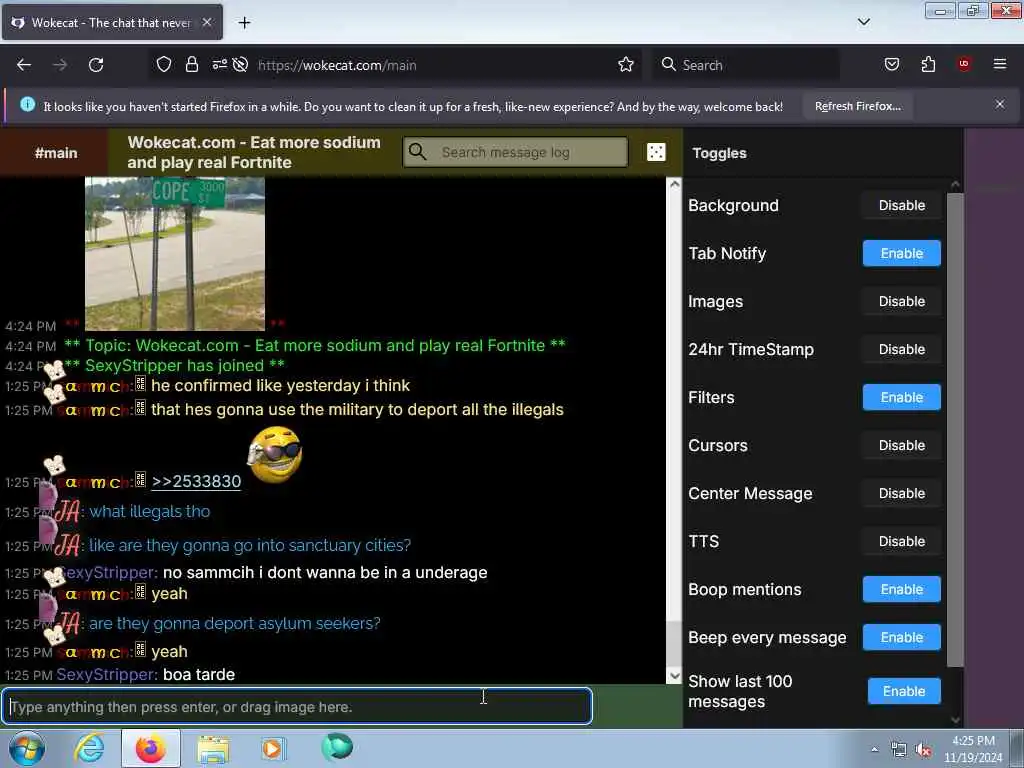Open a new browser tab with plus
This screenshot has height=768, width=1024.
(244, 23)
